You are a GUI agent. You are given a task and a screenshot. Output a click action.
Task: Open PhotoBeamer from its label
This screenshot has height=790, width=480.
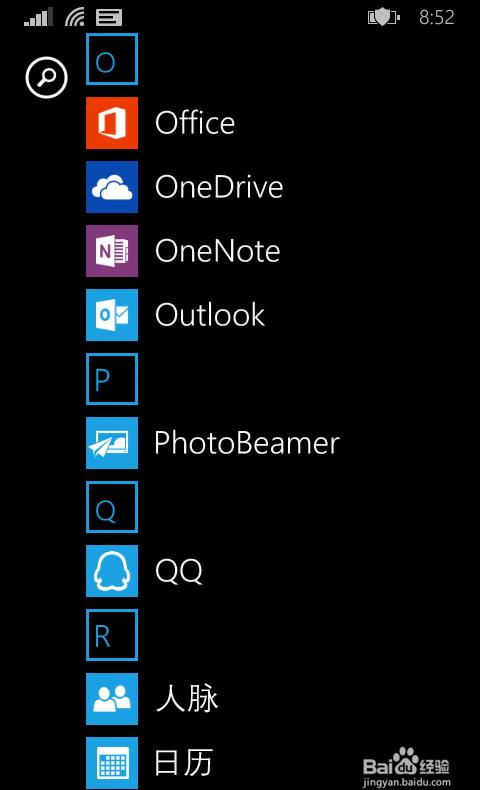pyautogui.click(x=247, y=443)
